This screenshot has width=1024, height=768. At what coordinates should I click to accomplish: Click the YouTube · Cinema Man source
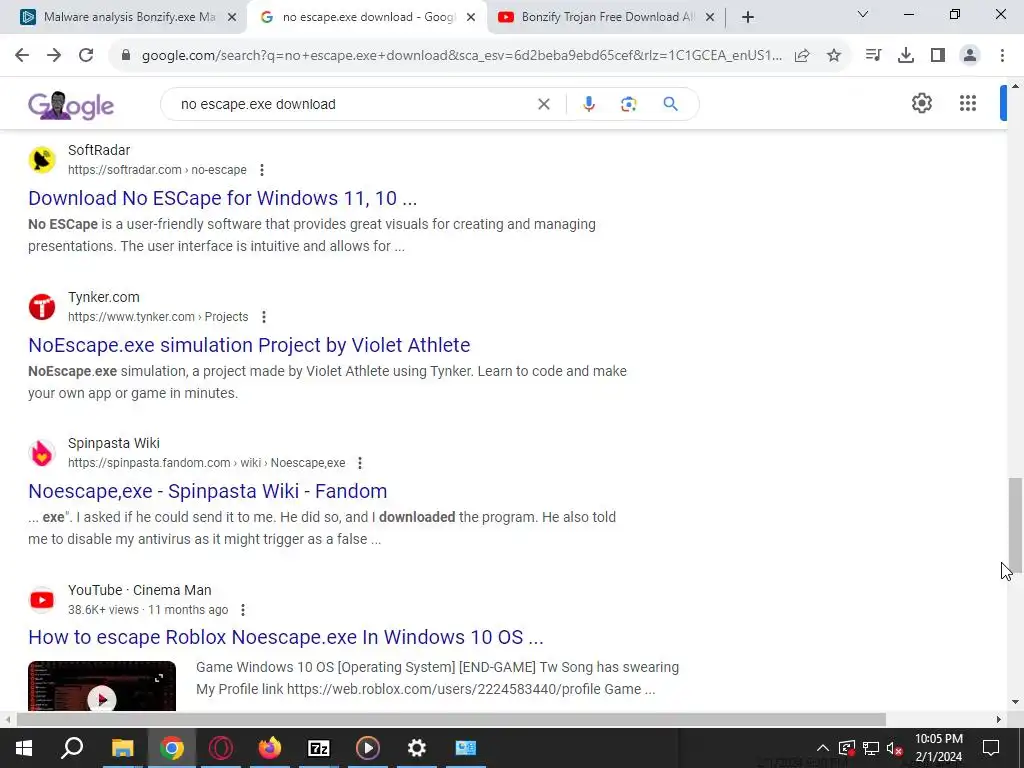tap(140, 590)
